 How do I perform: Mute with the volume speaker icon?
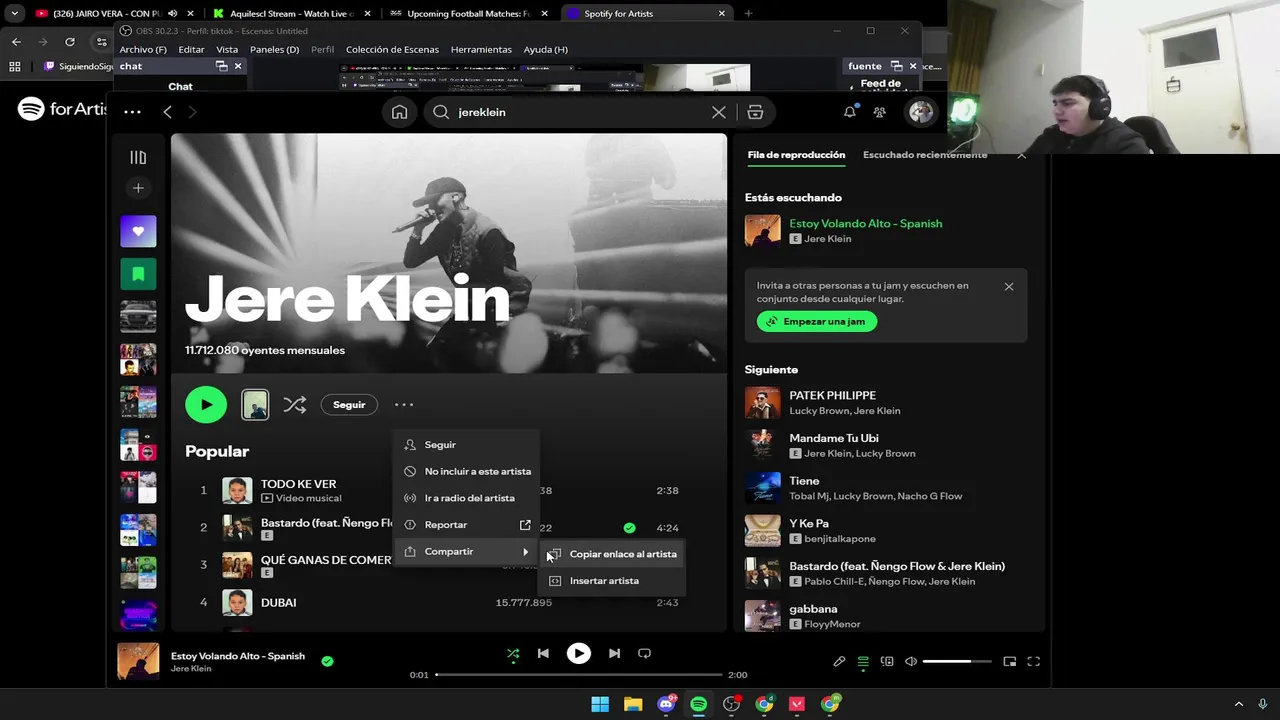click(911, 661)
